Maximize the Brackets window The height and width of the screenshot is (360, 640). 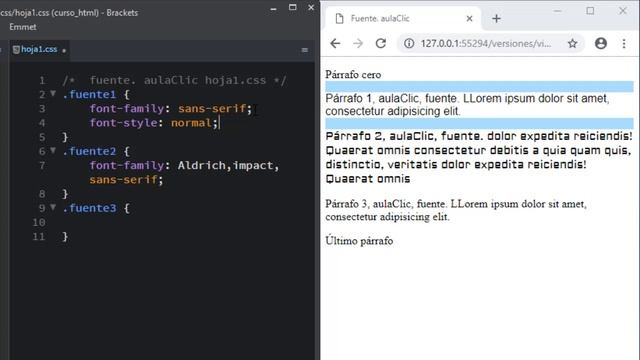click(x=293, y=7)
